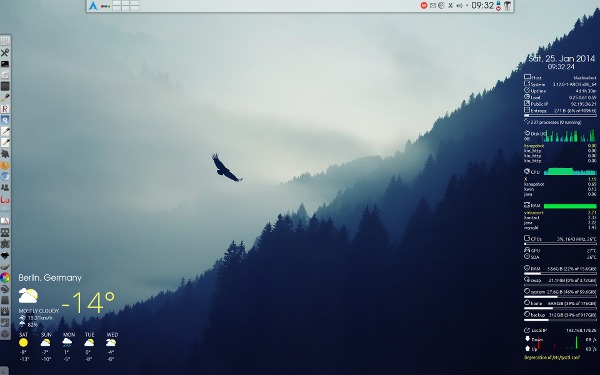Click the 09:32 panel clock
Viewport: 600px width, 375px height.
coord(483,6)
